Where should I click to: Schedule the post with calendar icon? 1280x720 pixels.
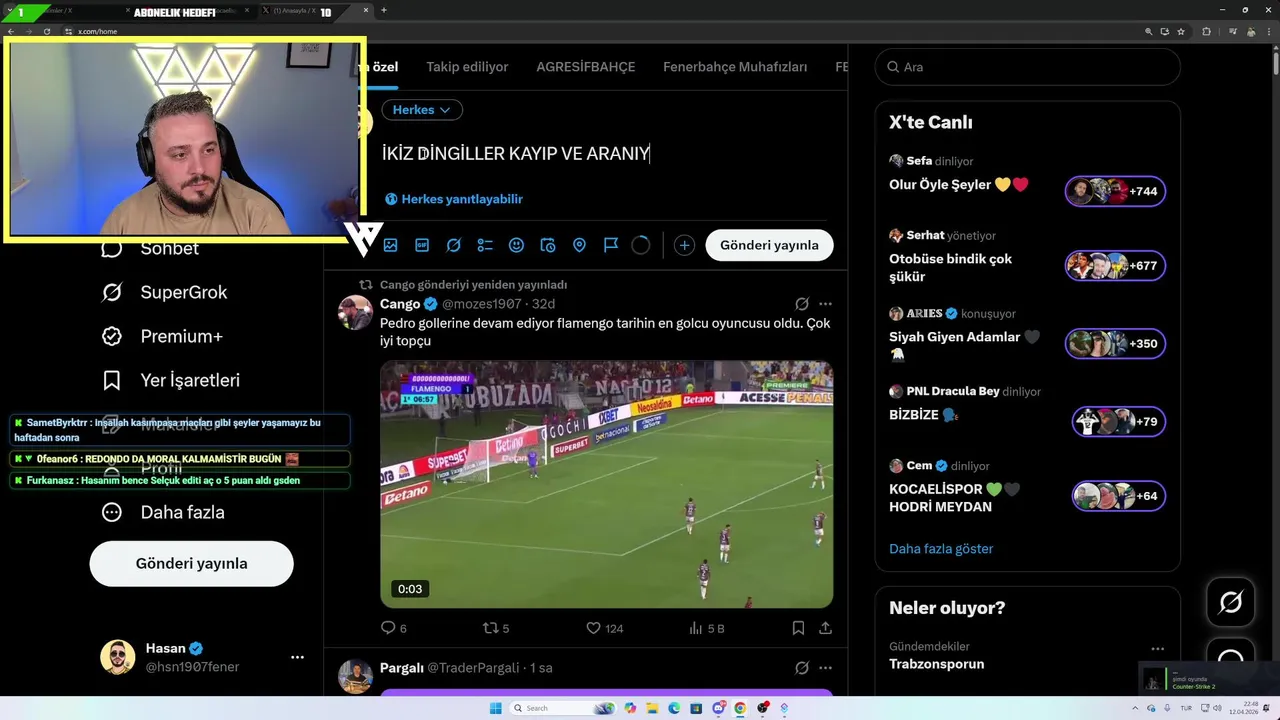pos(548,245)
